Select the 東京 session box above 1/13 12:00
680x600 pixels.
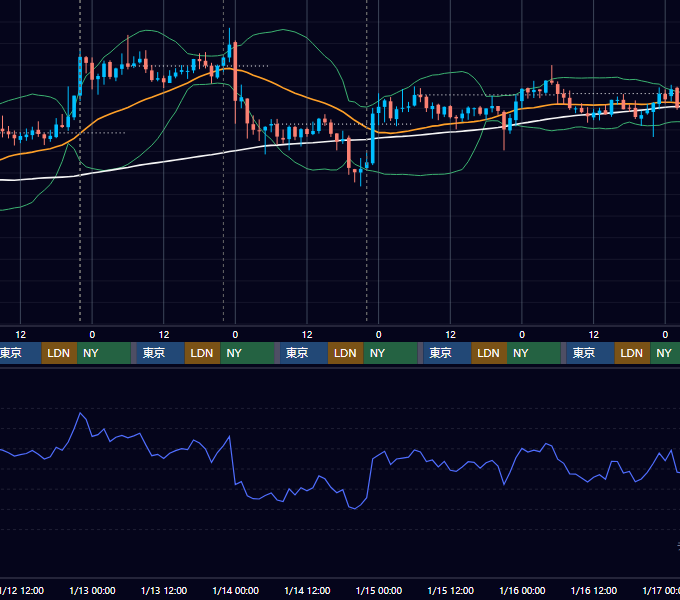pyautogui.click(x=160, y=353)
